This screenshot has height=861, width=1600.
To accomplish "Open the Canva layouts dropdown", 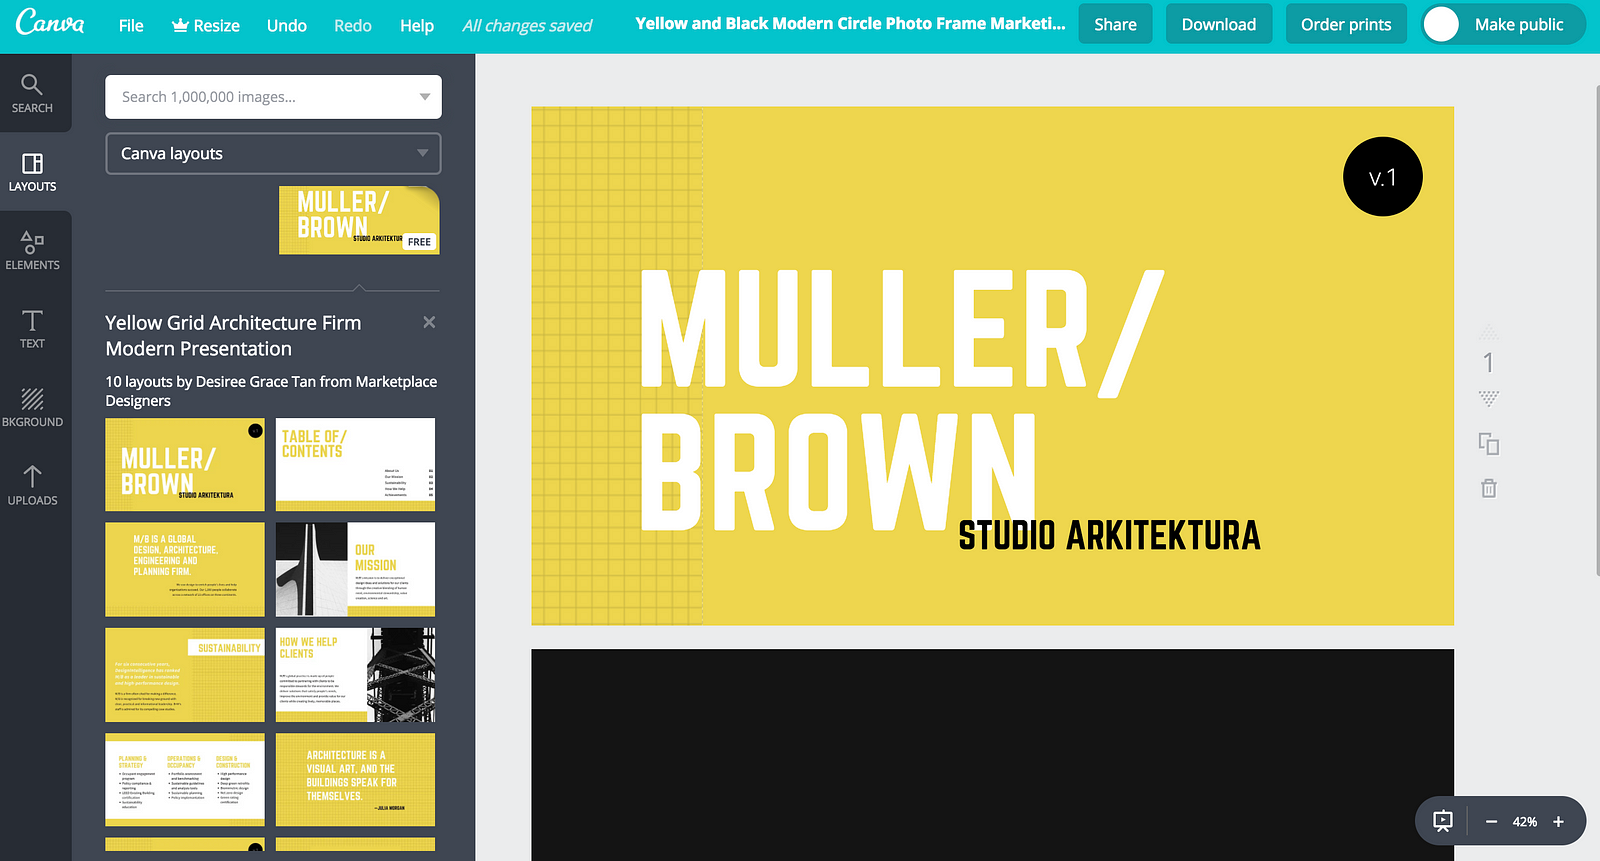I will [x=273, y=153].
